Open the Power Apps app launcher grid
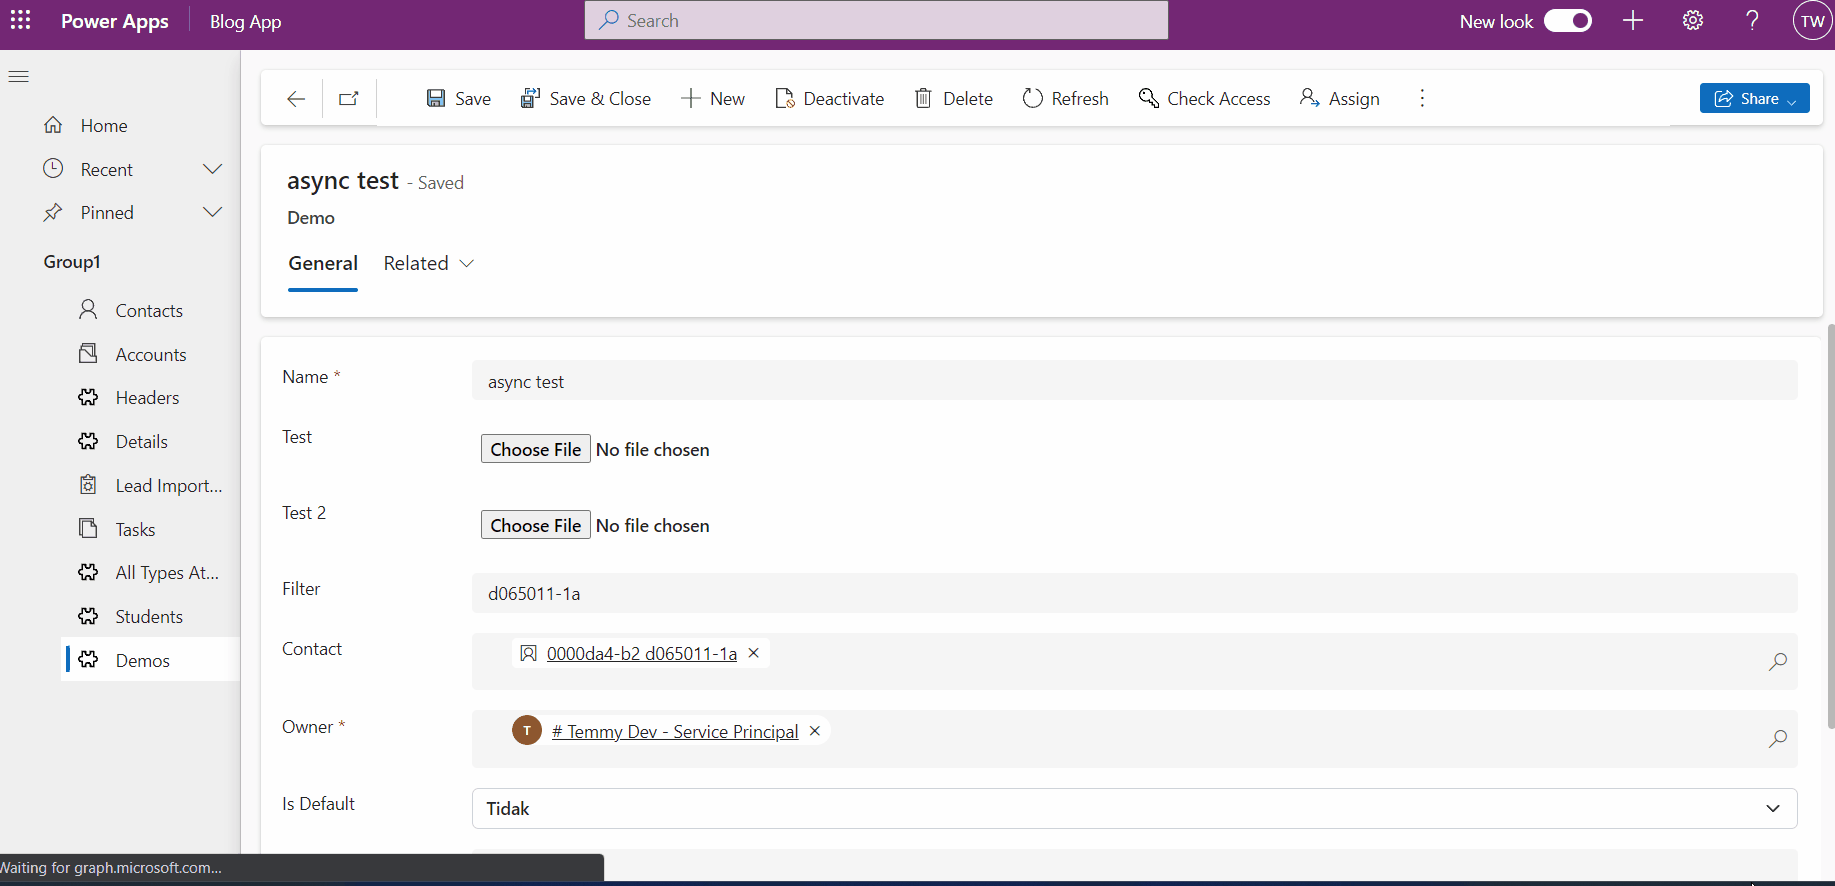Viewport: 1835px width, 886px height. [20, 20]
